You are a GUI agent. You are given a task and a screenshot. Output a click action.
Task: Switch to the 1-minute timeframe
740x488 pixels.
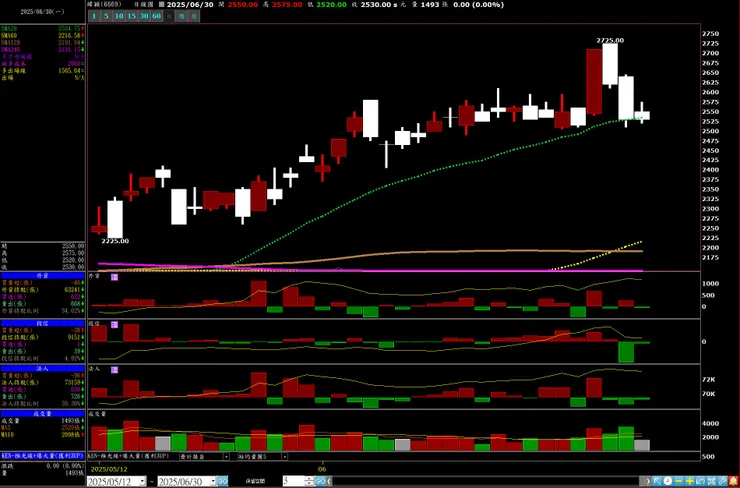(x=94, y=16)
